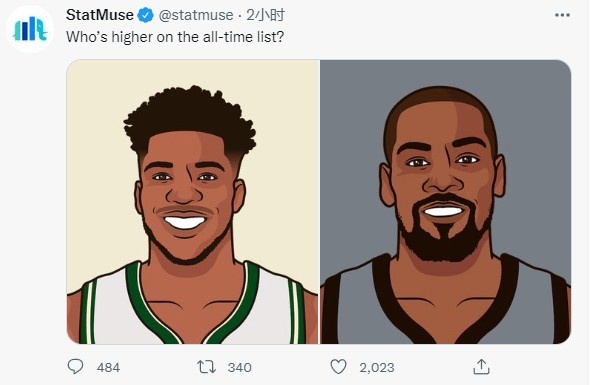Click the @statmuse handle
Viewport: 591px width, 385px height.
pyautogui.click(x=196, y=15)
